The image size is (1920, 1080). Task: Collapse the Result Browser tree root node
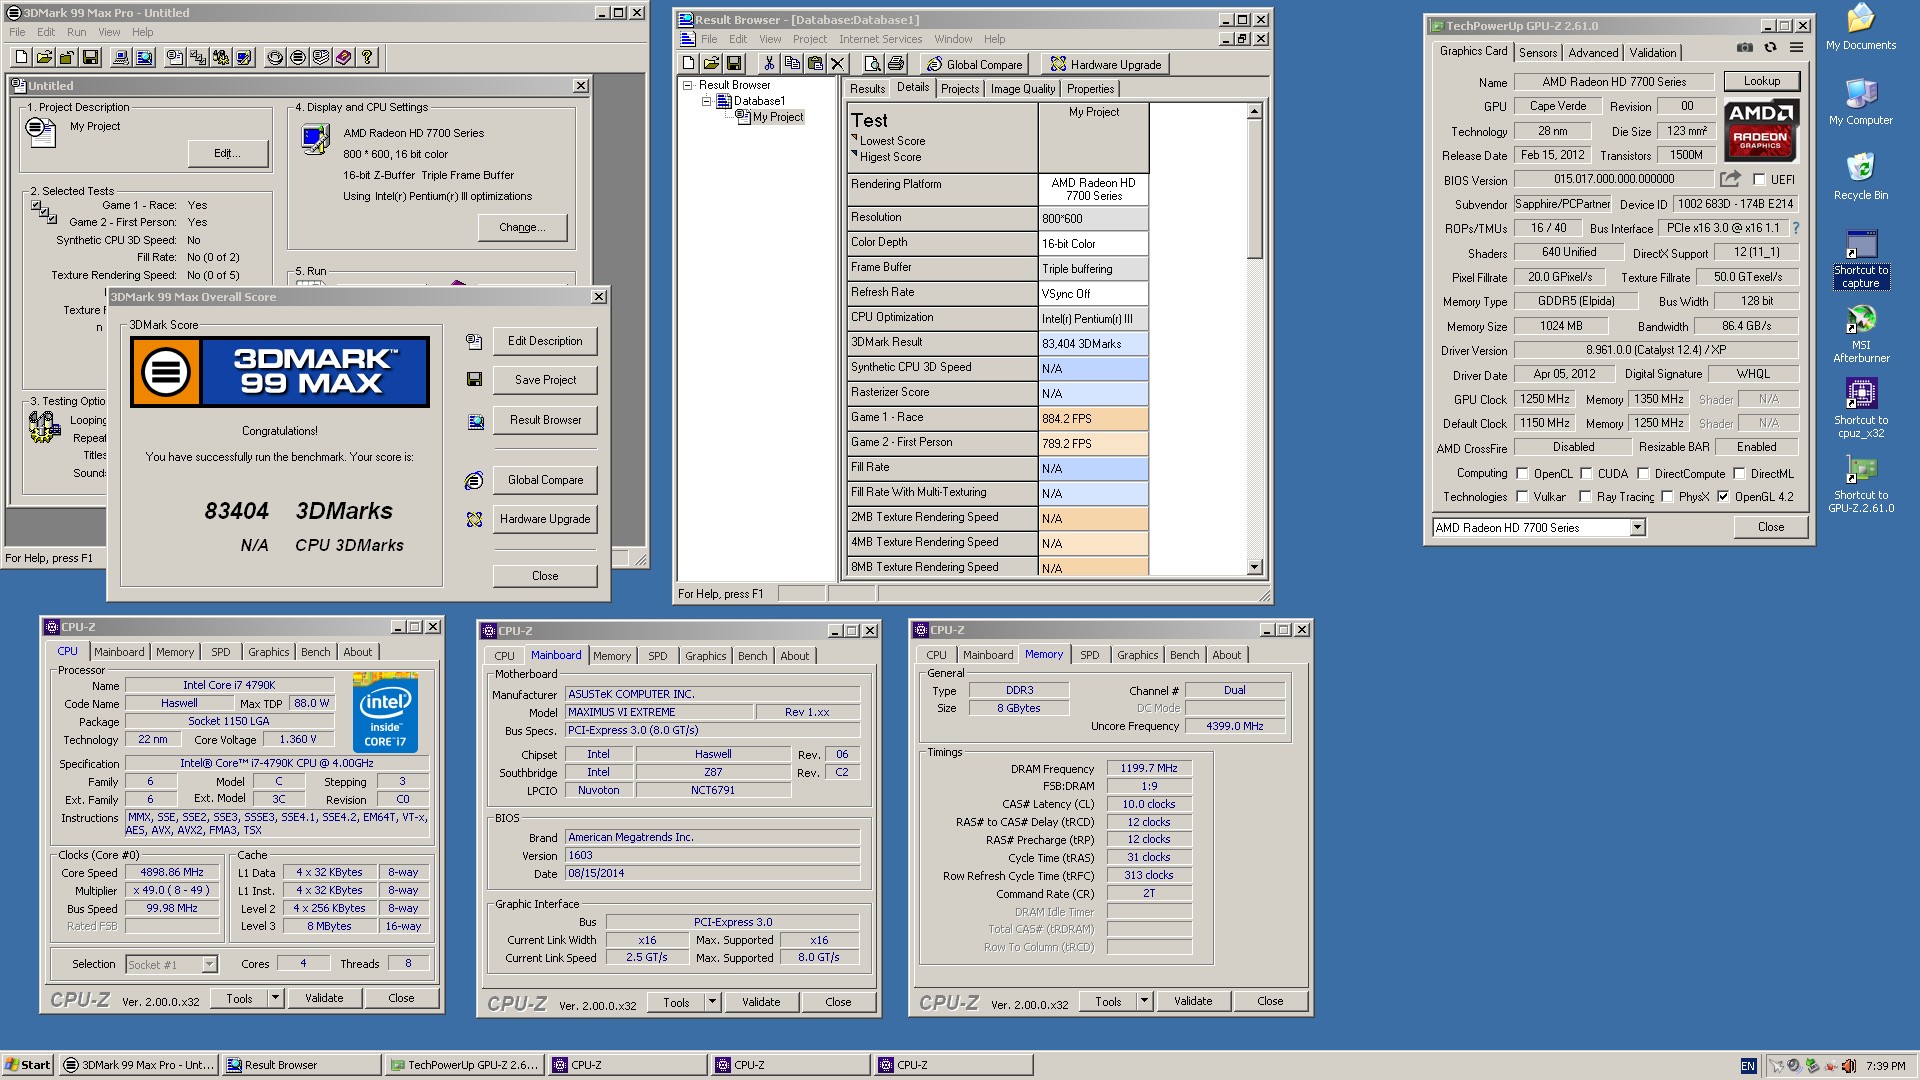coord(688,86)
